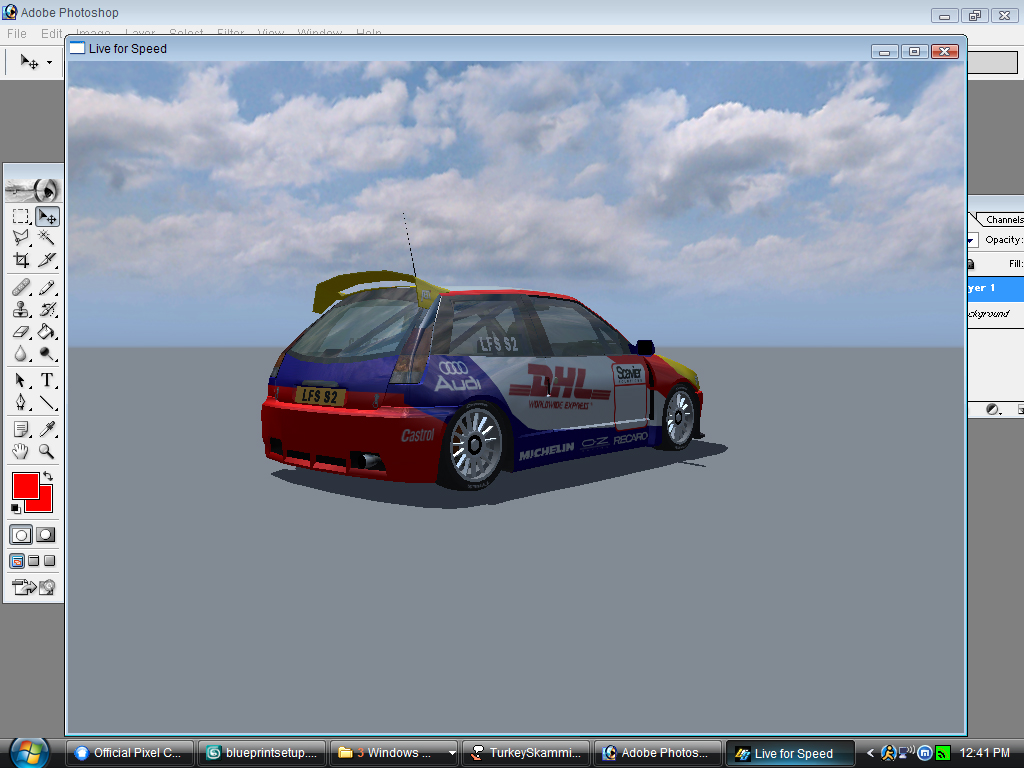Click the green tray icon beside the clock

[943, 753]
